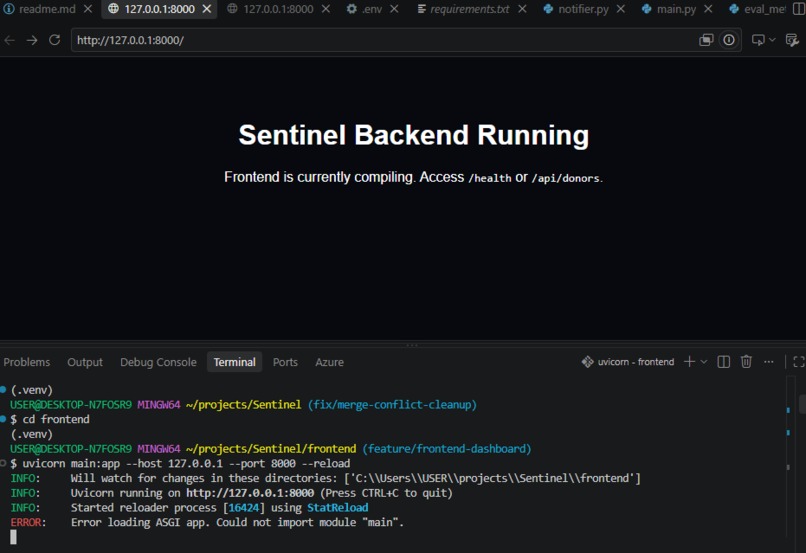Split the terminal pane

tap(723, 362)
